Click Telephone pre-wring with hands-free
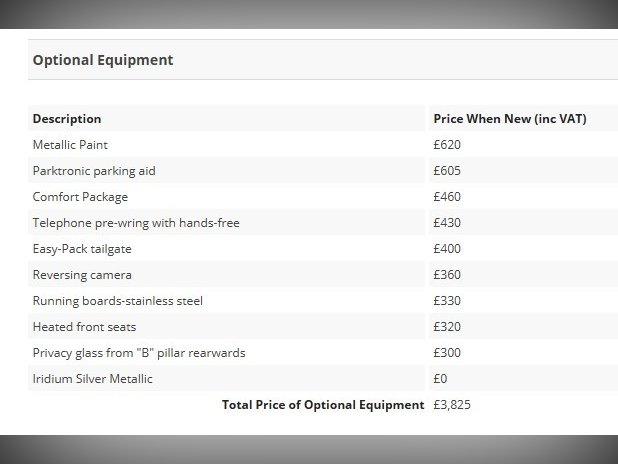The height and width of the screenshot is (464, 618). (136, 223)
